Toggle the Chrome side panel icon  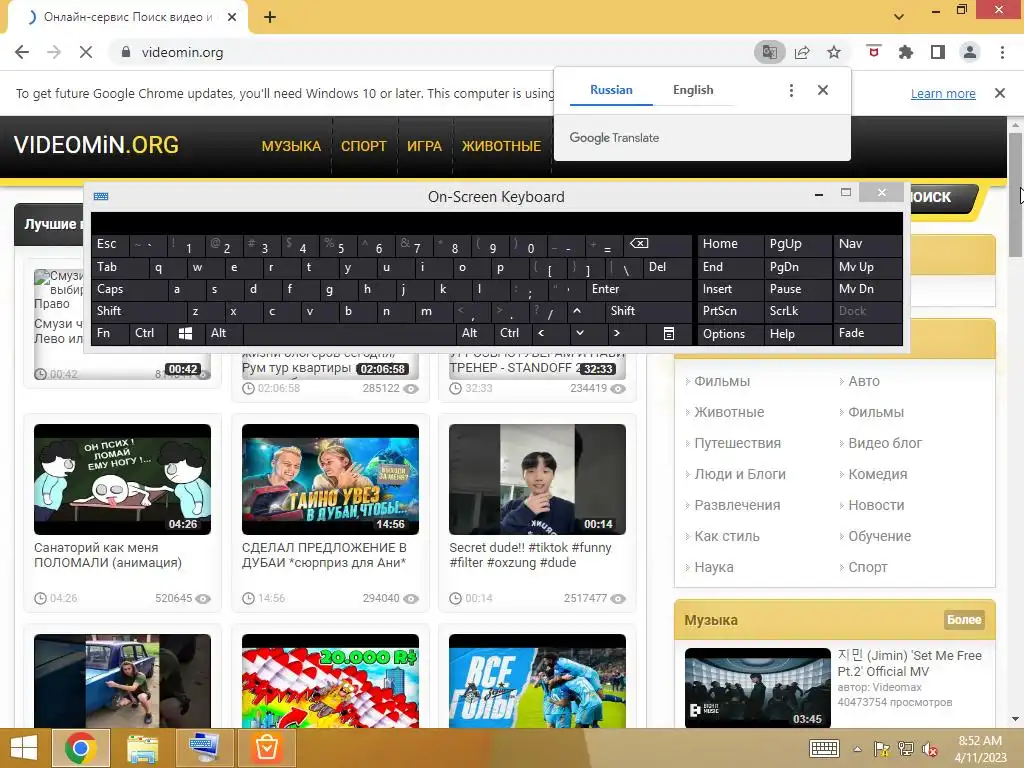[x=938, y=52]
